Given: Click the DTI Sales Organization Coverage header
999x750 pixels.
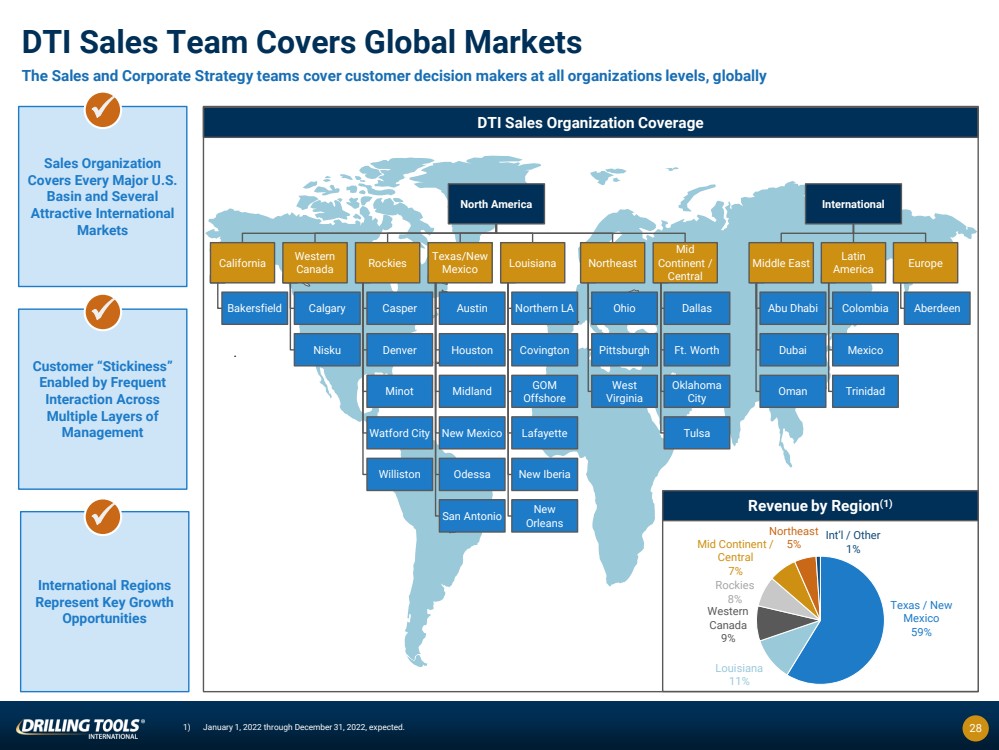Looking at the screenshot, I should (591, 122).
